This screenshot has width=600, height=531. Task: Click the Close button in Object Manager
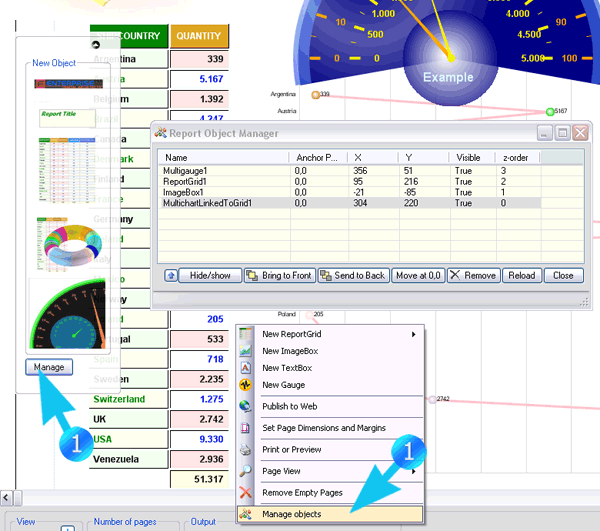(x=563, y=275)
